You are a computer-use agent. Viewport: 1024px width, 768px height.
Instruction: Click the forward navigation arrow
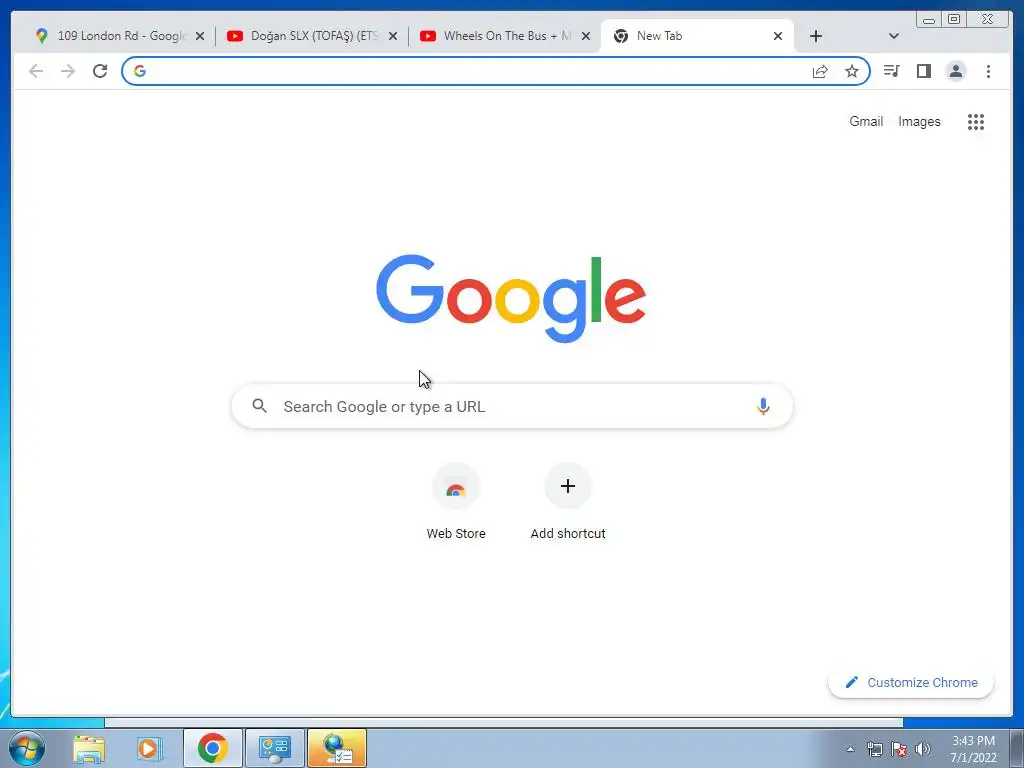[68, 71]
